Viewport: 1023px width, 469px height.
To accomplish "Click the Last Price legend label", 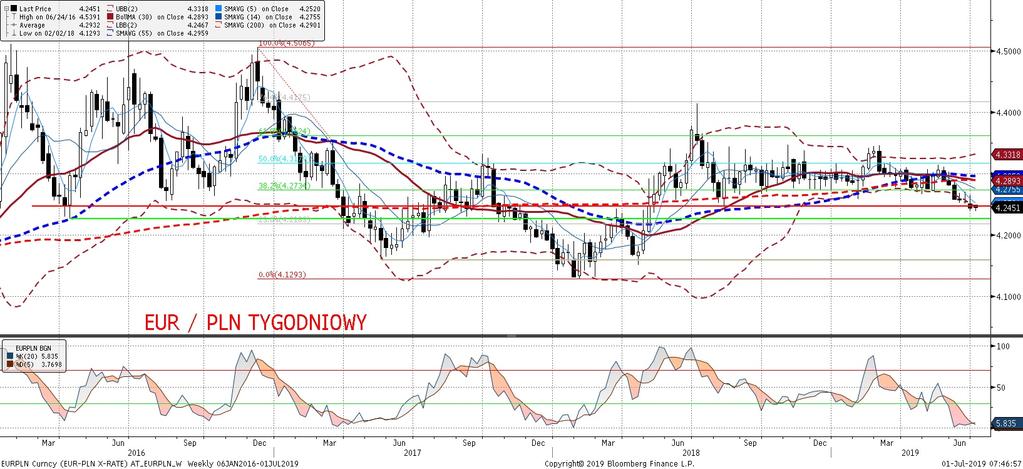I will (35, 8).
